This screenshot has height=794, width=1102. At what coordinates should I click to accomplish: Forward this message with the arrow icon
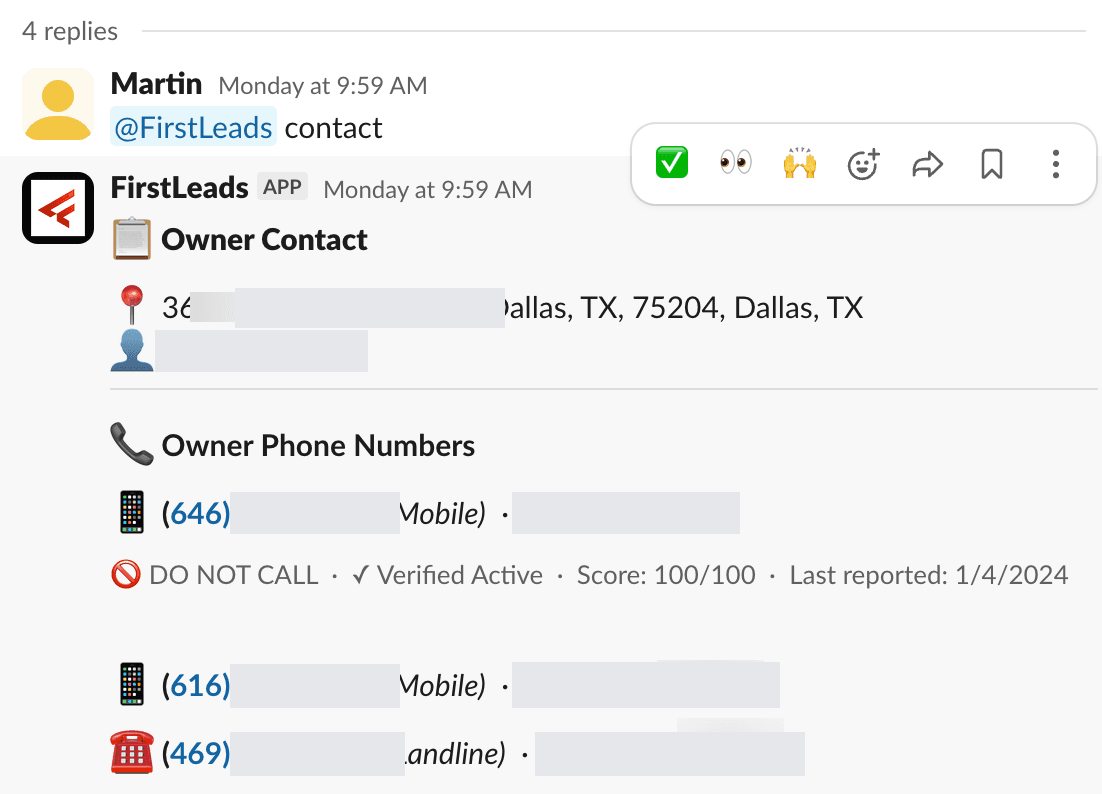coord(927,164)
